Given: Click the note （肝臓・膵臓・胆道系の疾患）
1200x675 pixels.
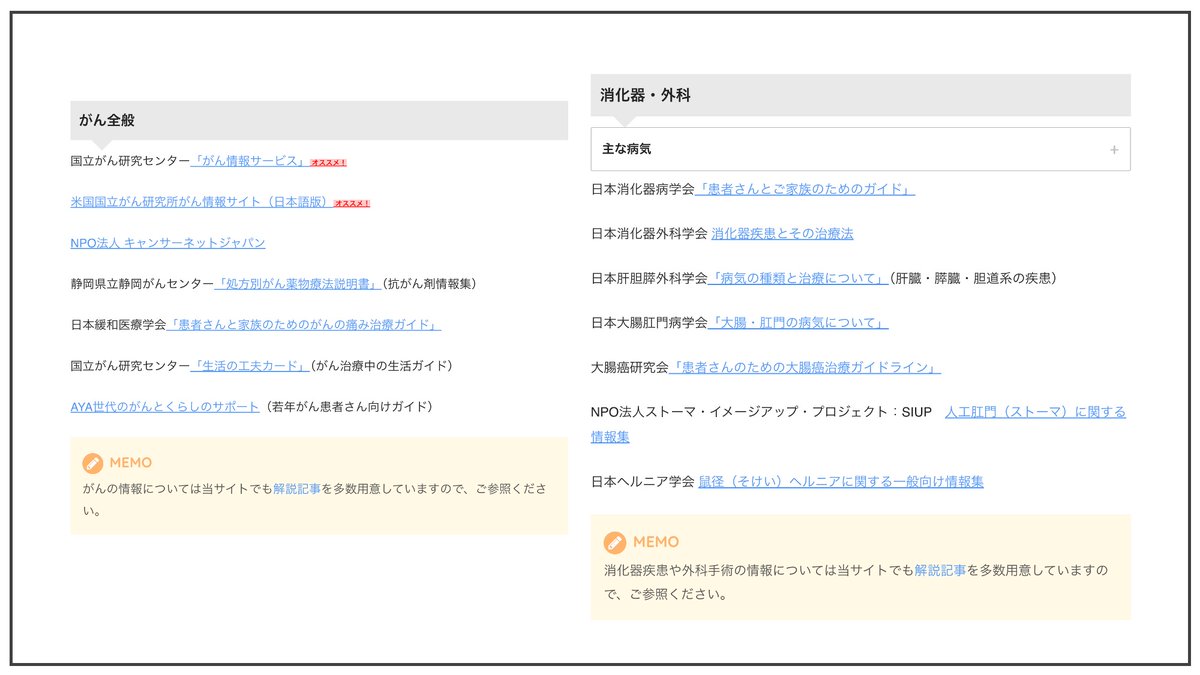Looking at the screenshot, I should 973,278.
